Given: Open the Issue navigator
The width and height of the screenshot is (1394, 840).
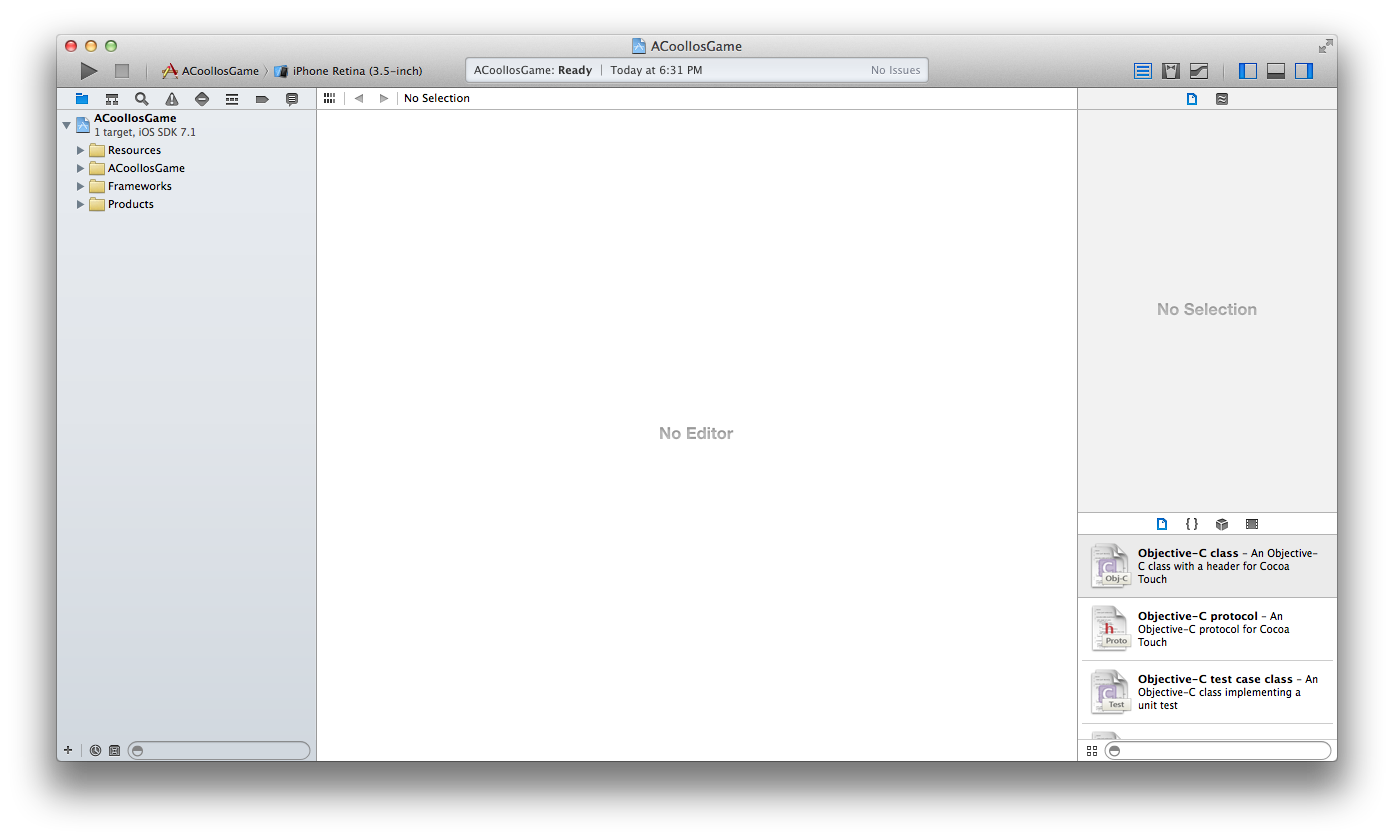Looking at the screenshot, I should point(172,99).
